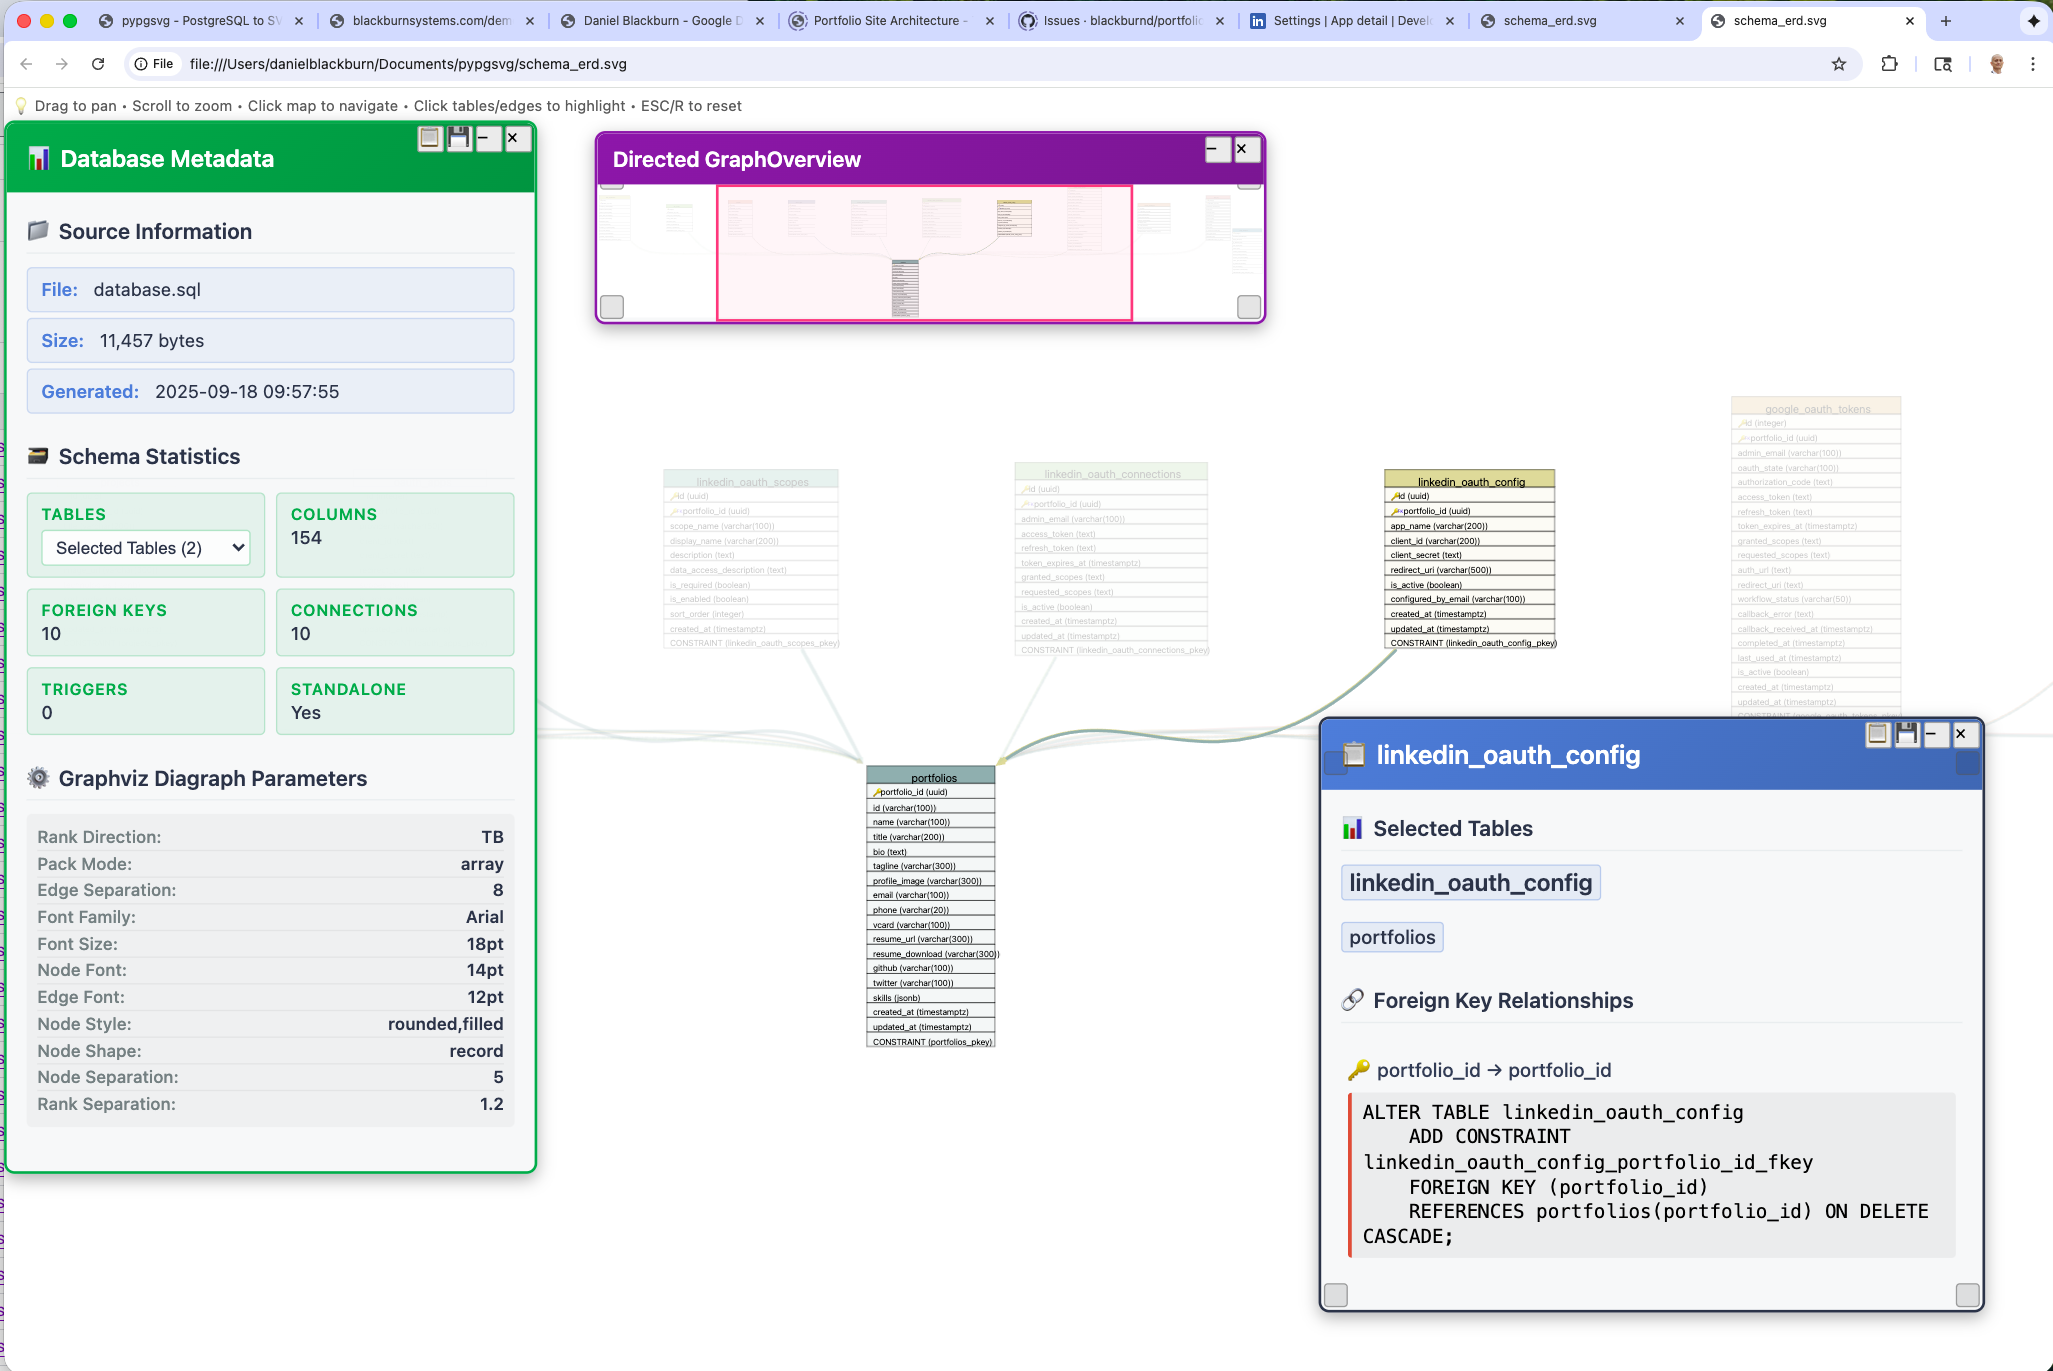Open a new browser tab
The width and height of the screenshot is (2053, 1371).
pos(1946,20)
